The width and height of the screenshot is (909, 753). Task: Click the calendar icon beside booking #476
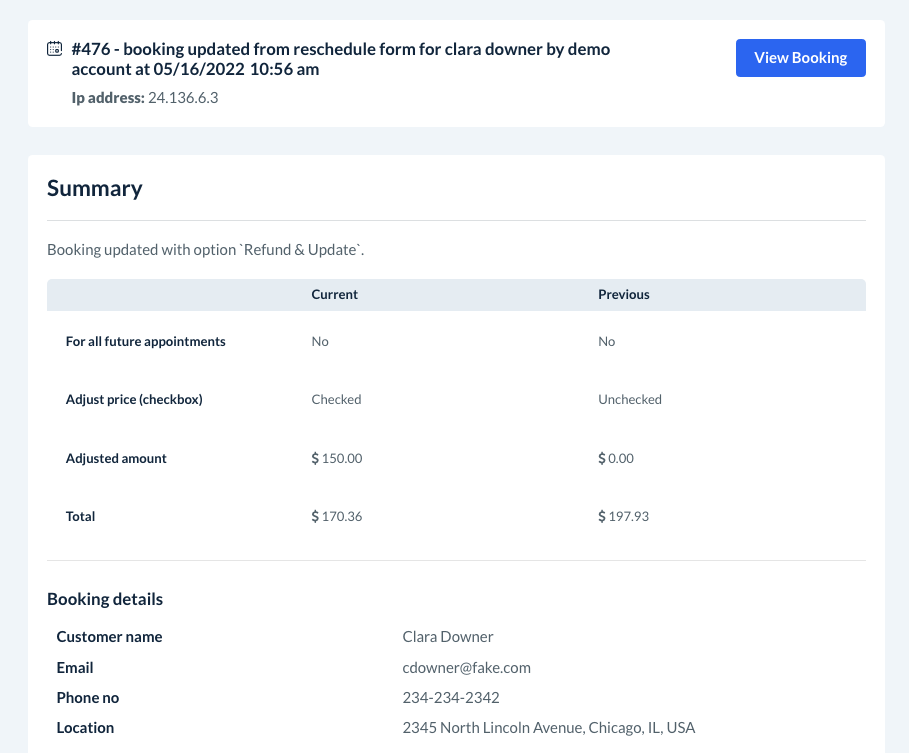[55, 48]
